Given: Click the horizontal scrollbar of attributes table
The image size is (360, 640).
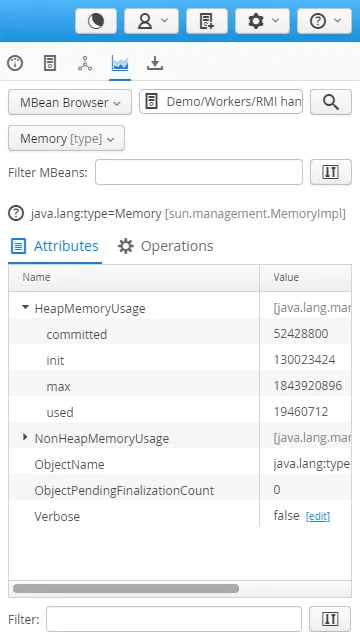Looking at the screenshot, I should point(126,589).
